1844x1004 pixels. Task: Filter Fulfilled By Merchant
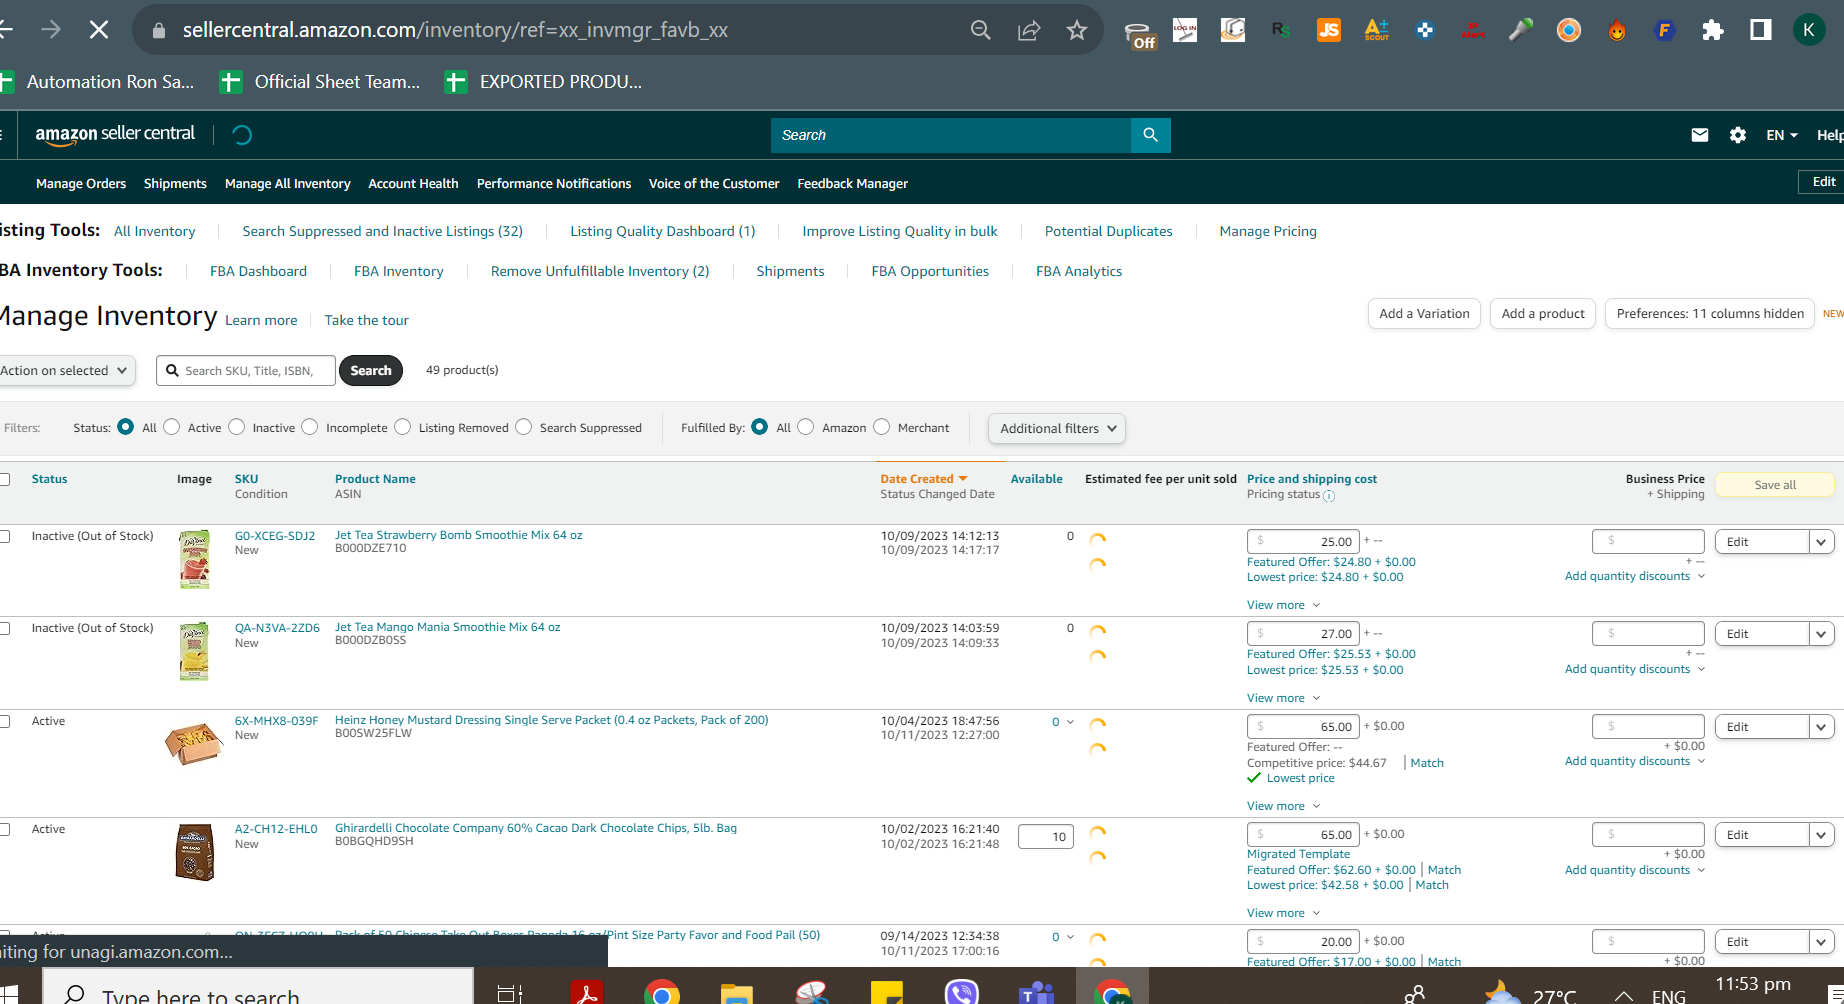882,427
